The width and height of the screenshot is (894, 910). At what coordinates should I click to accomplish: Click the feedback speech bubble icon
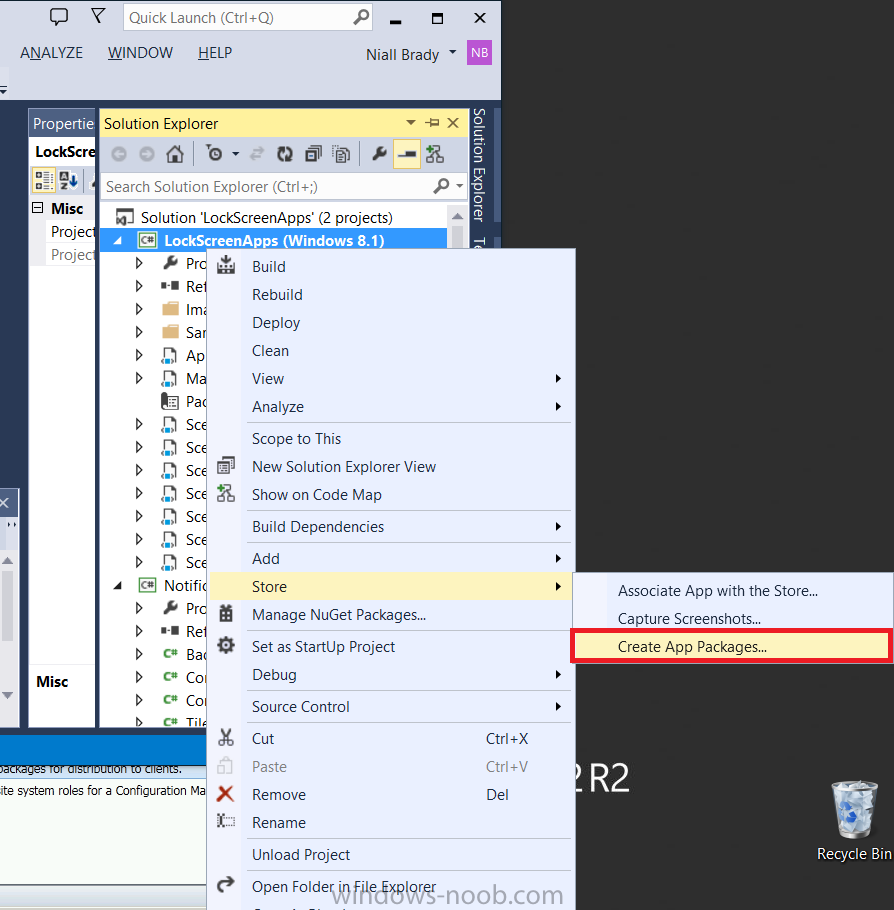pyautogui.click(x=59, y=17)
